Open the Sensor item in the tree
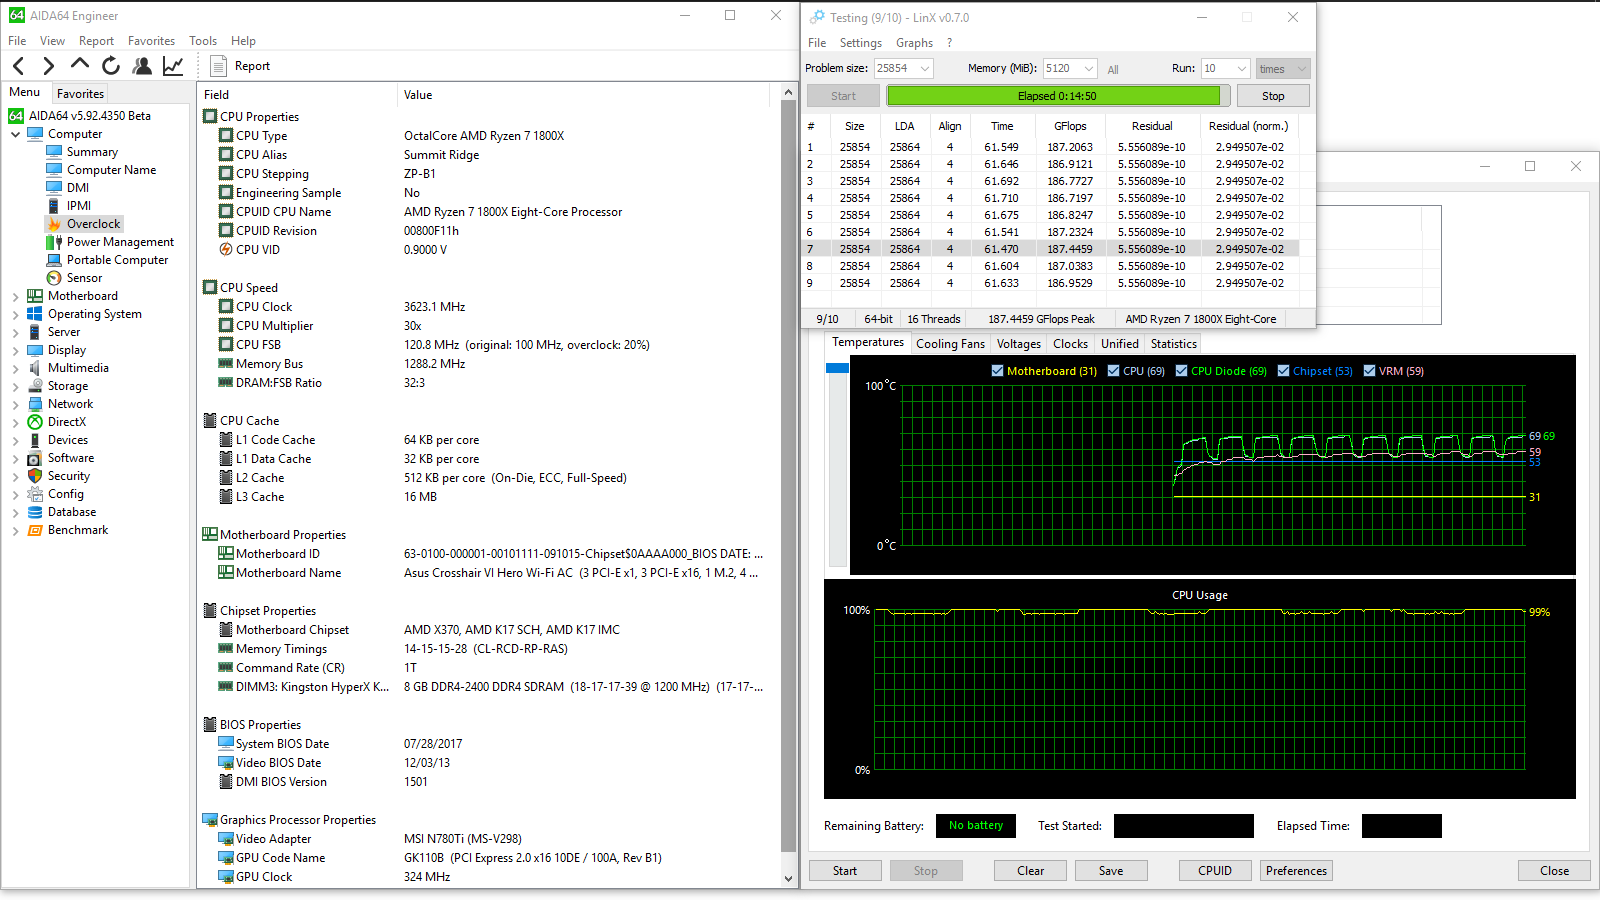Image resolution: width=1600 pixels, height=900 pixels. pos(84,278)
